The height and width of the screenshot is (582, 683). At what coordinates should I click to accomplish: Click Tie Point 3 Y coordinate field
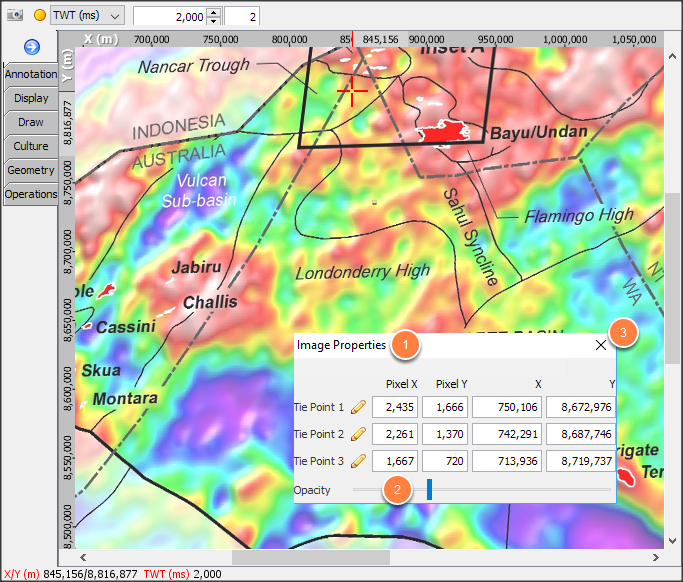[581, 461]
